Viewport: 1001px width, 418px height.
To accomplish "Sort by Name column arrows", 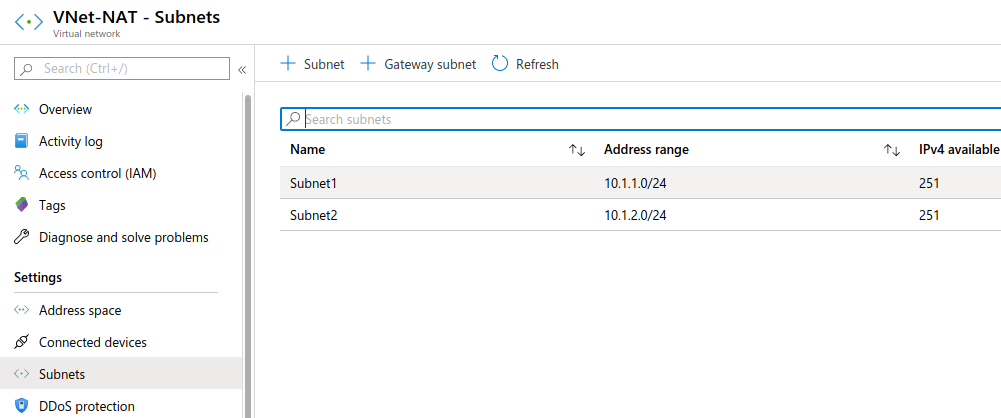I will pyautogui.click(x=577, y=150).
